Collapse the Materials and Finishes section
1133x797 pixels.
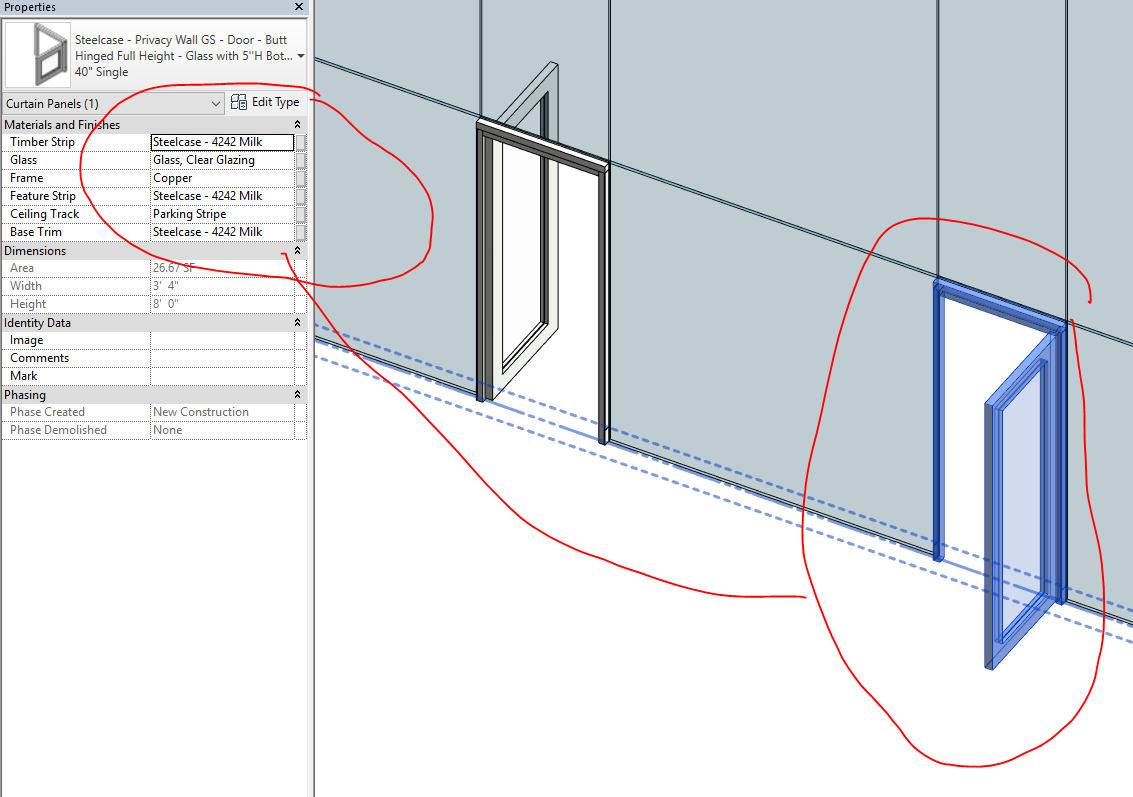(x=297, y=124)
